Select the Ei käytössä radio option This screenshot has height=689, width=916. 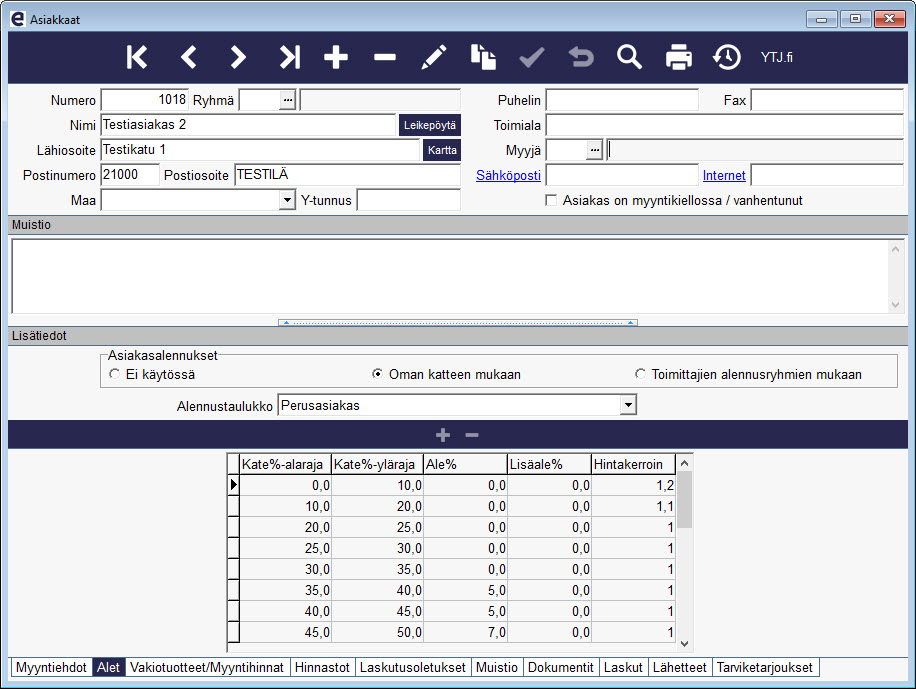click(x=114, y=374)
